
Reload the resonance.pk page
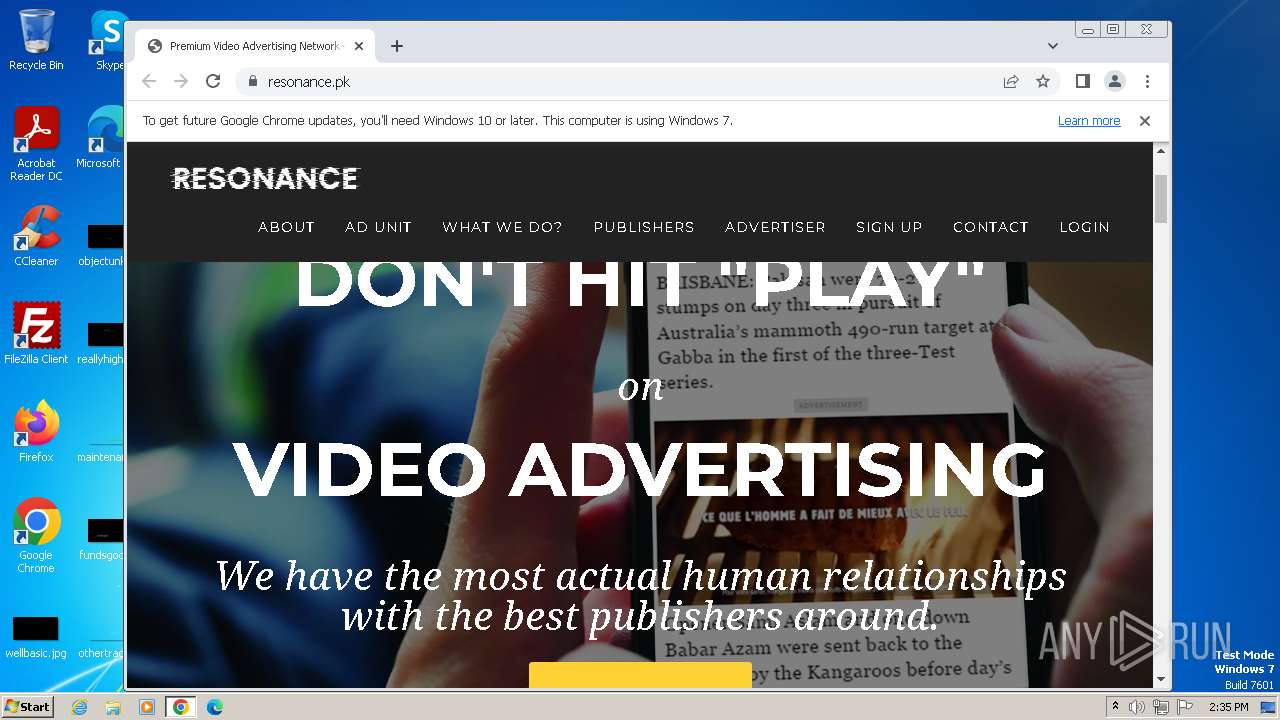[213, 82]
